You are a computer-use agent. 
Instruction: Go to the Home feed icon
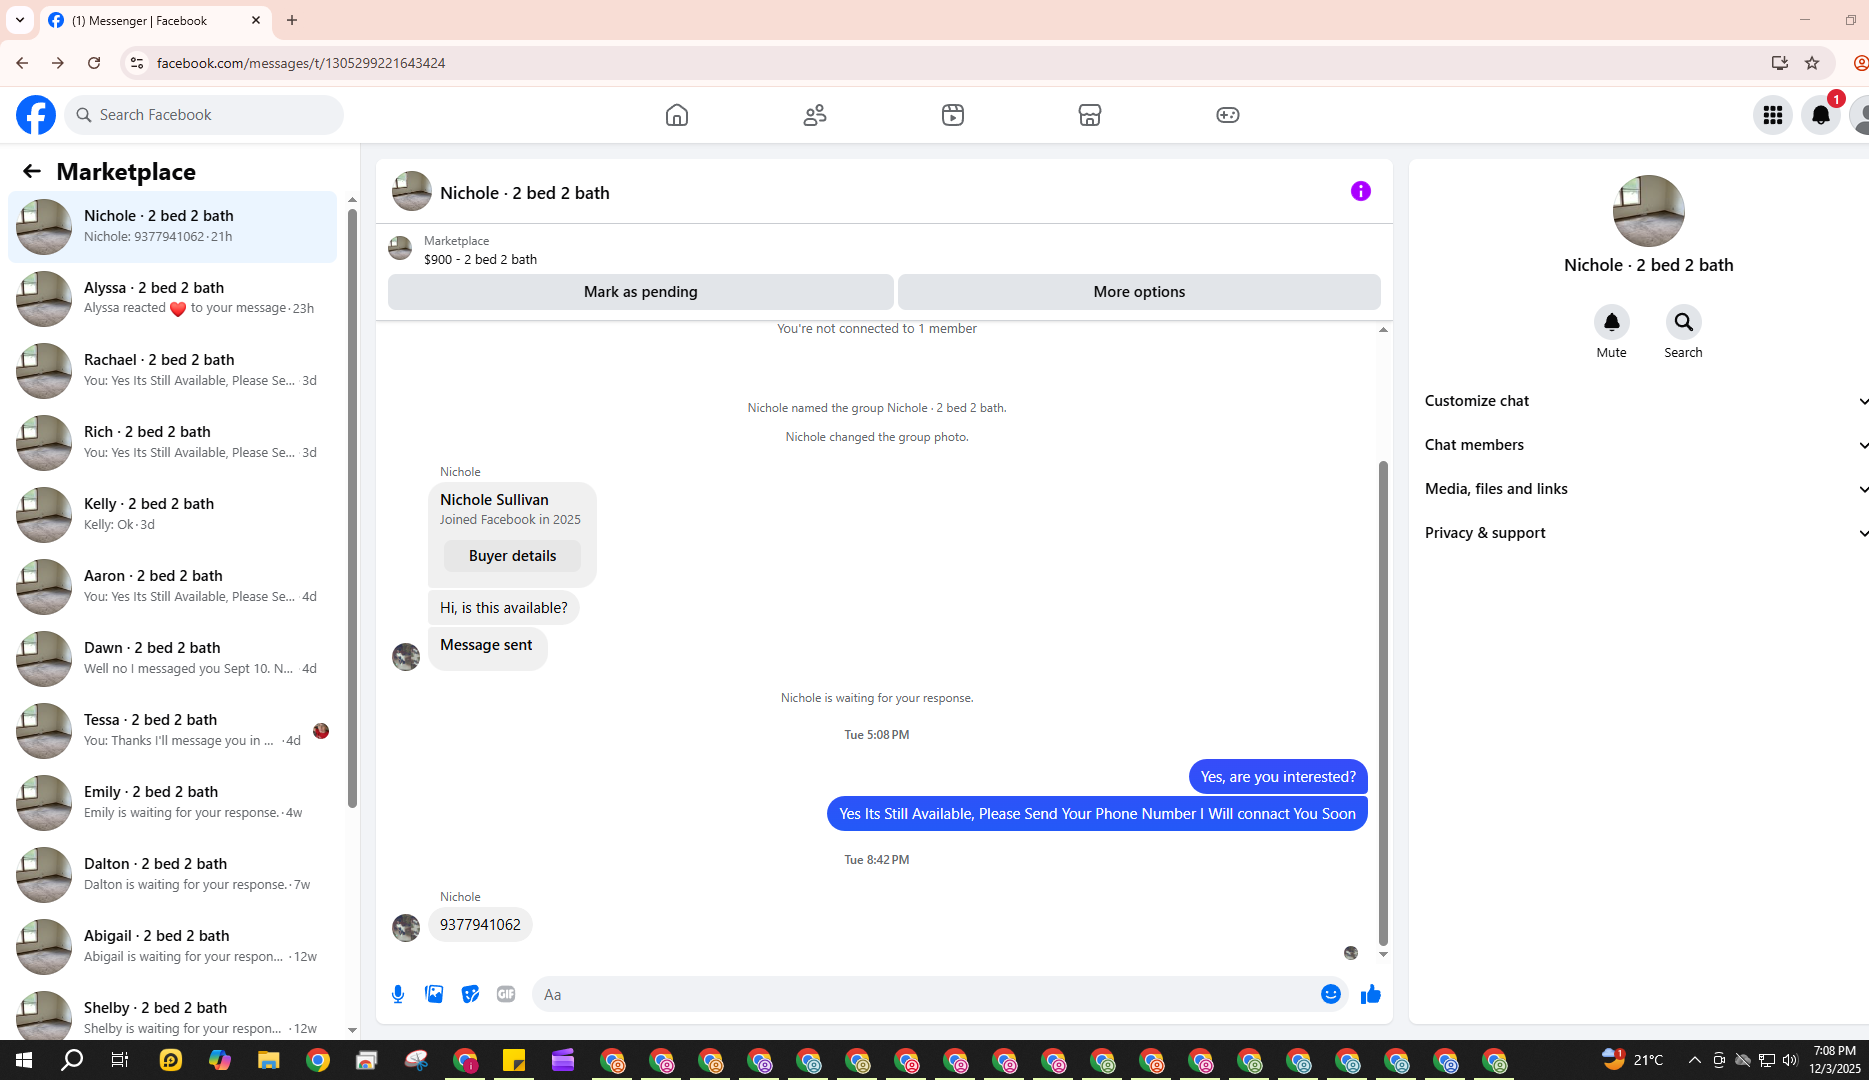(x=677, y=115)
